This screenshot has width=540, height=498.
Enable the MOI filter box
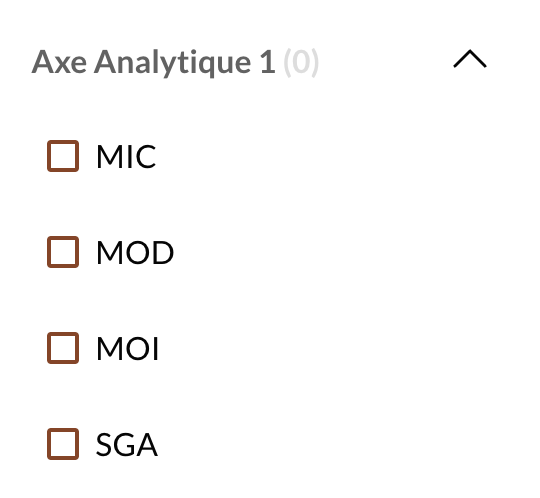tap(63, 348)
